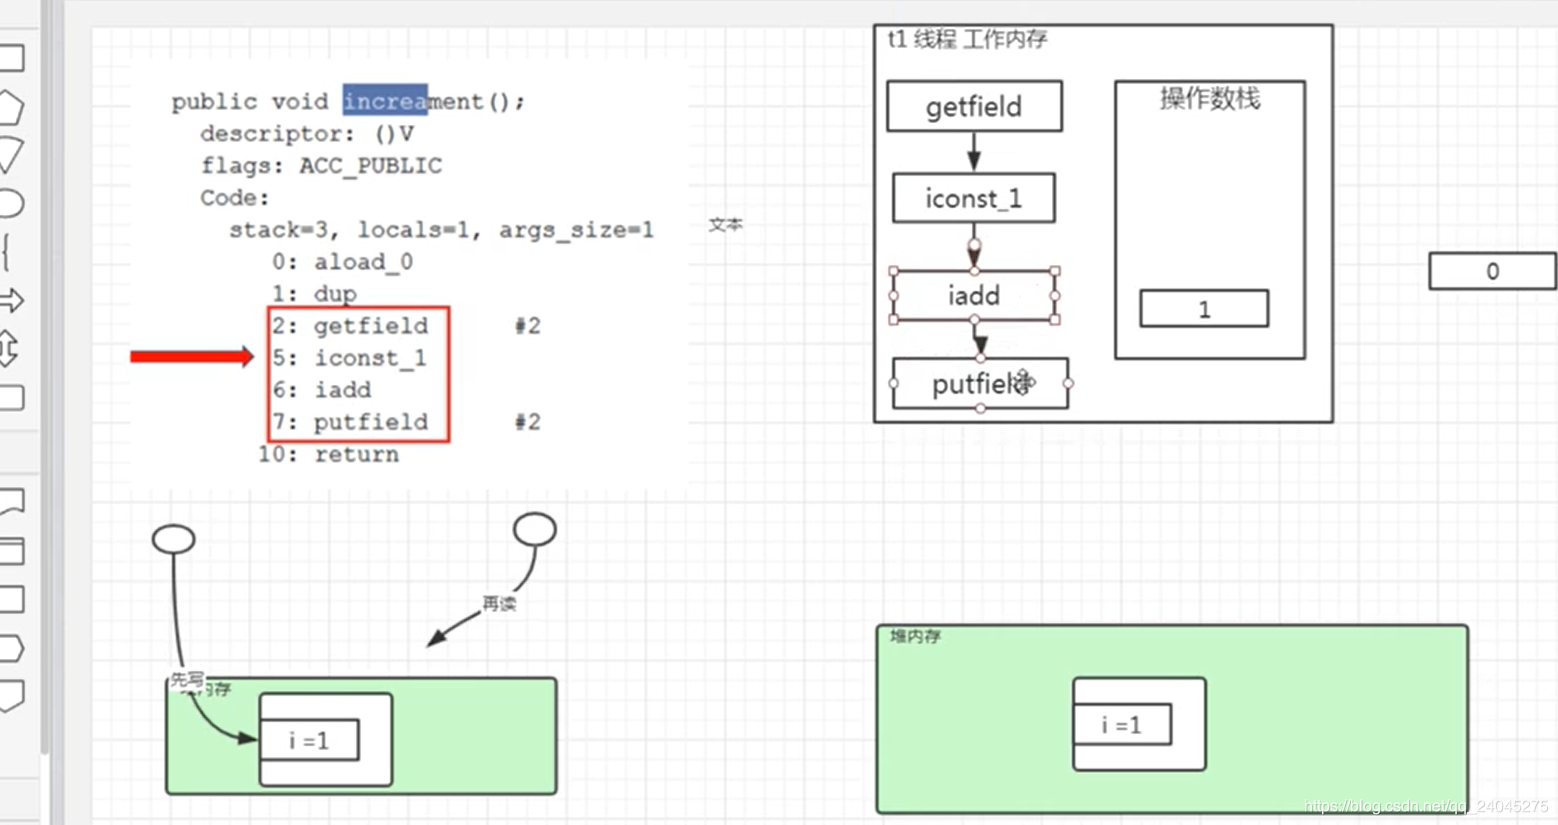This screenshot has width=1558, height=825.
Task: Click the #2 operand beside getfield line
Action: pos(527,326)
